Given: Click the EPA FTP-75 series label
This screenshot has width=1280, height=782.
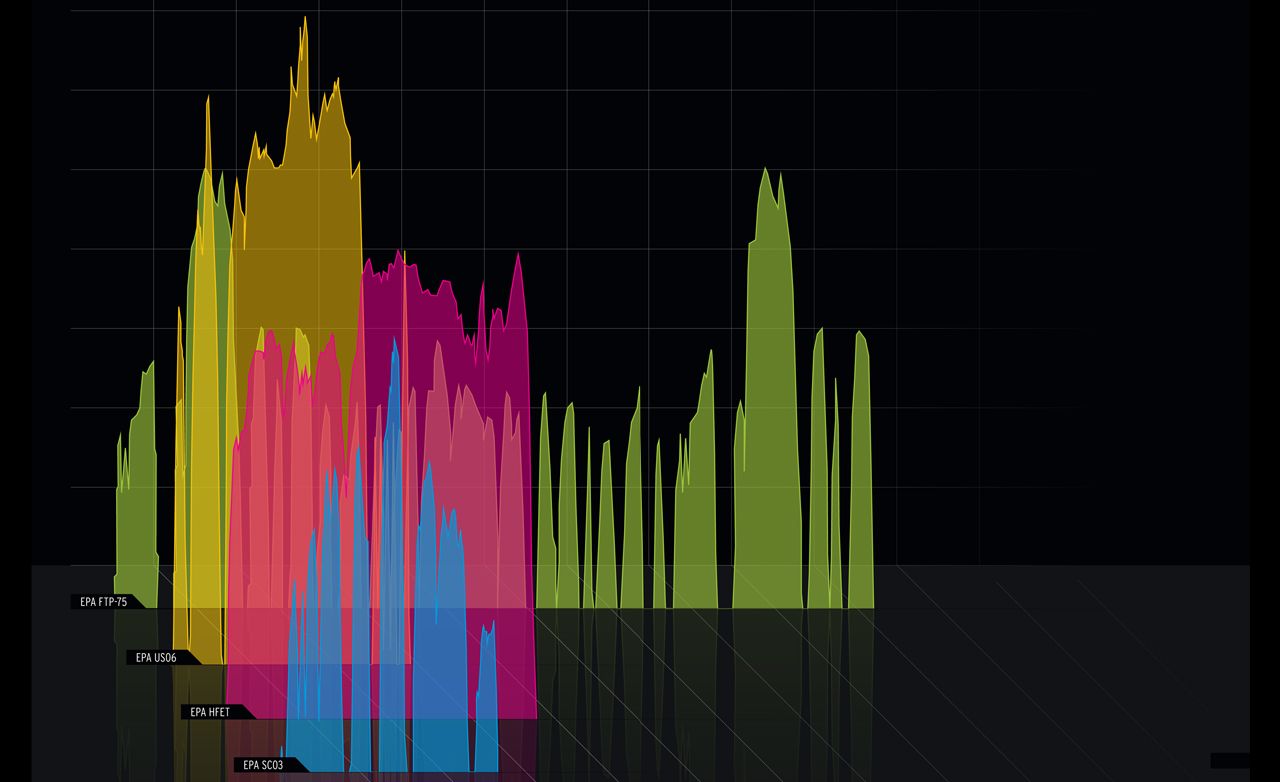Looking at the screenshot, I should [104, 602].
